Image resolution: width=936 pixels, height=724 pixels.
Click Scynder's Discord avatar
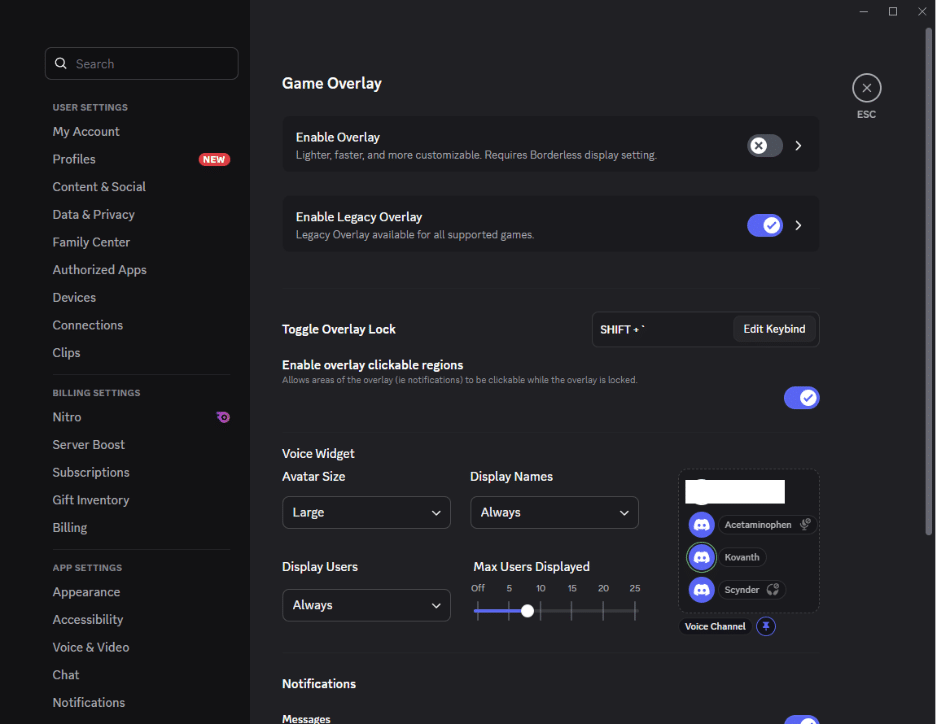pyautogui.click(x=701, y=590)
